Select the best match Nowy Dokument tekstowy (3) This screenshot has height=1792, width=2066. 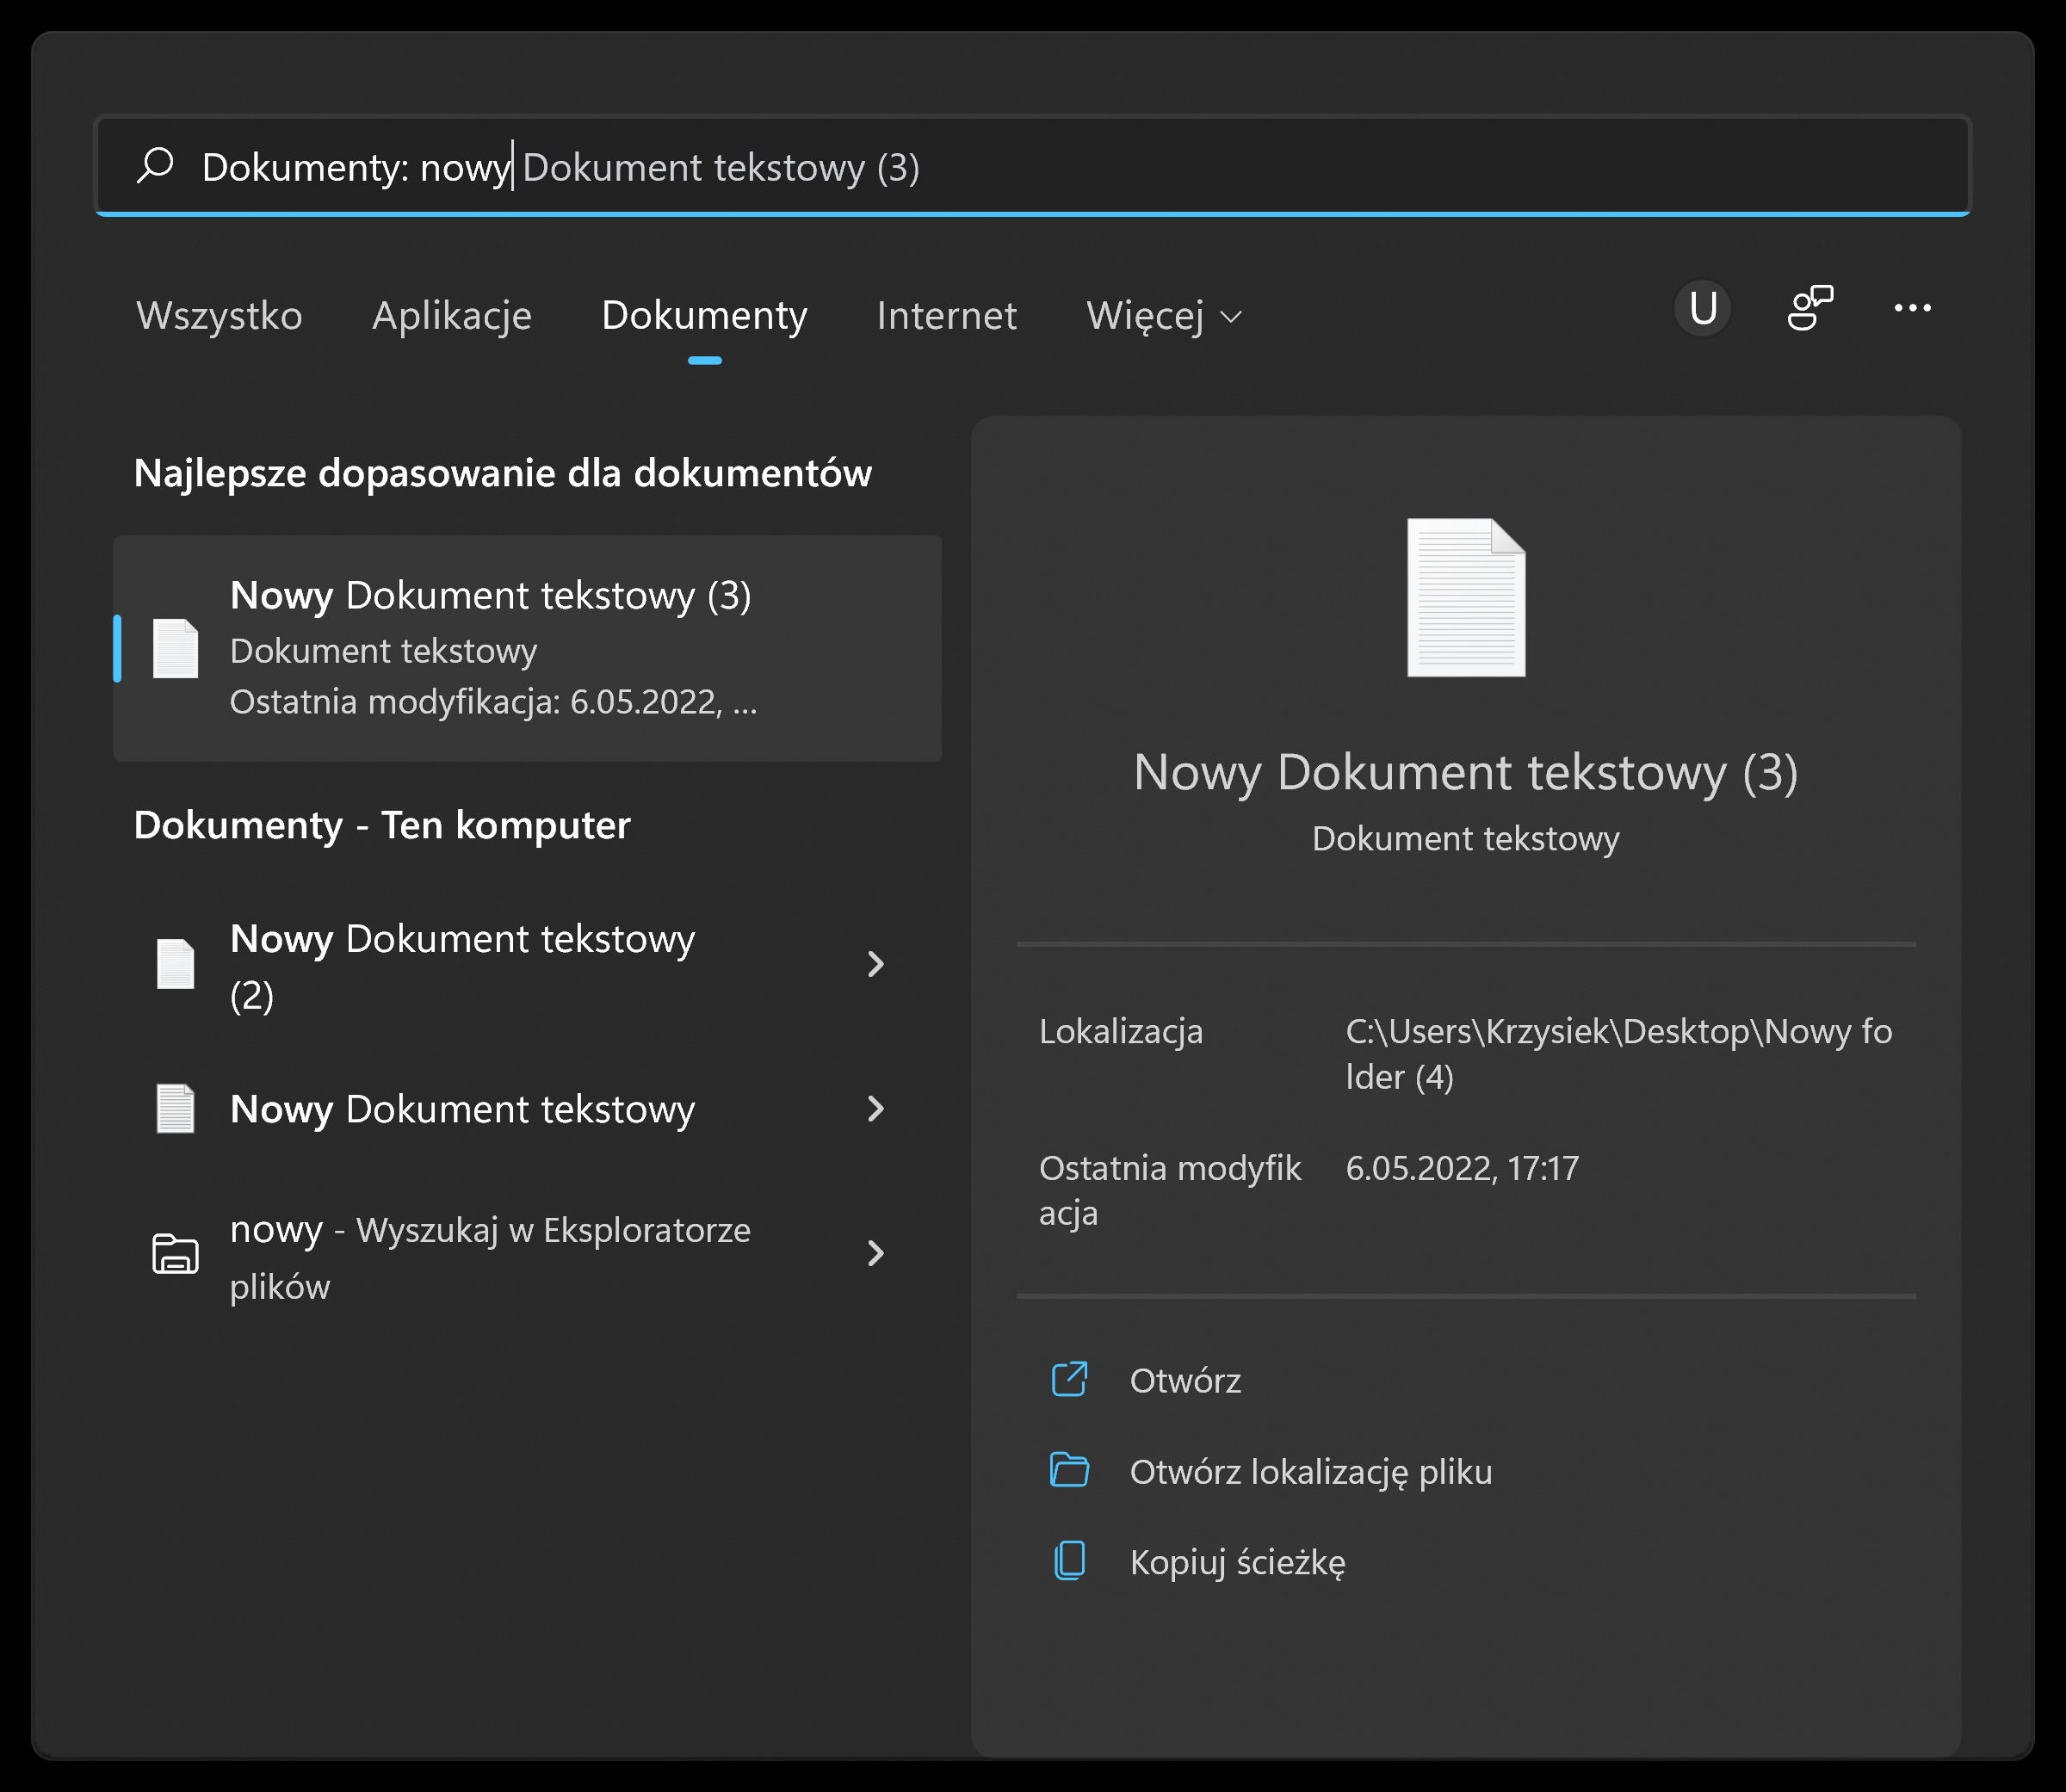coord(527,649)
